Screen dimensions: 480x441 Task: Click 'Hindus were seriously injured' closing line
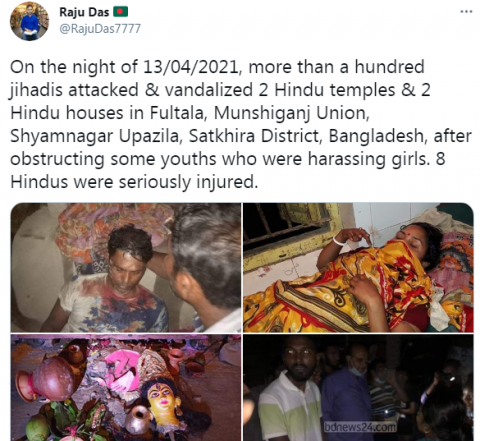coord(134,182)
